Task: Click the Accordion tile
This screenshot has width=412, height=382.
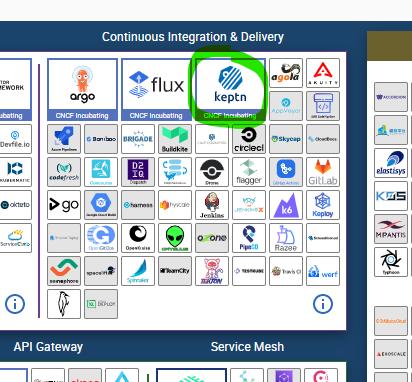Action: [x=391, y=97]
